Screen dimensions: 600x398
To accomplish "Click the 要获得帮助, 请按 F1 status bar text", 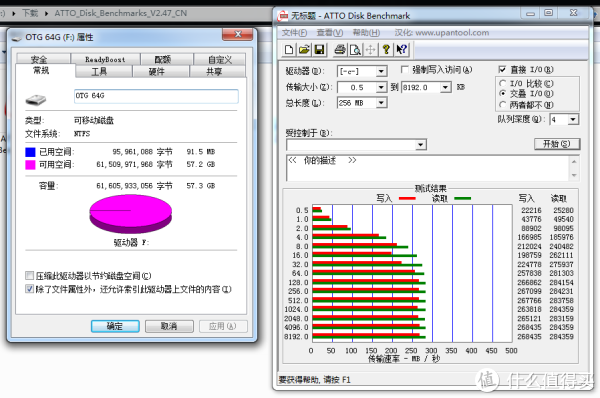I will [x=315, y=380].
